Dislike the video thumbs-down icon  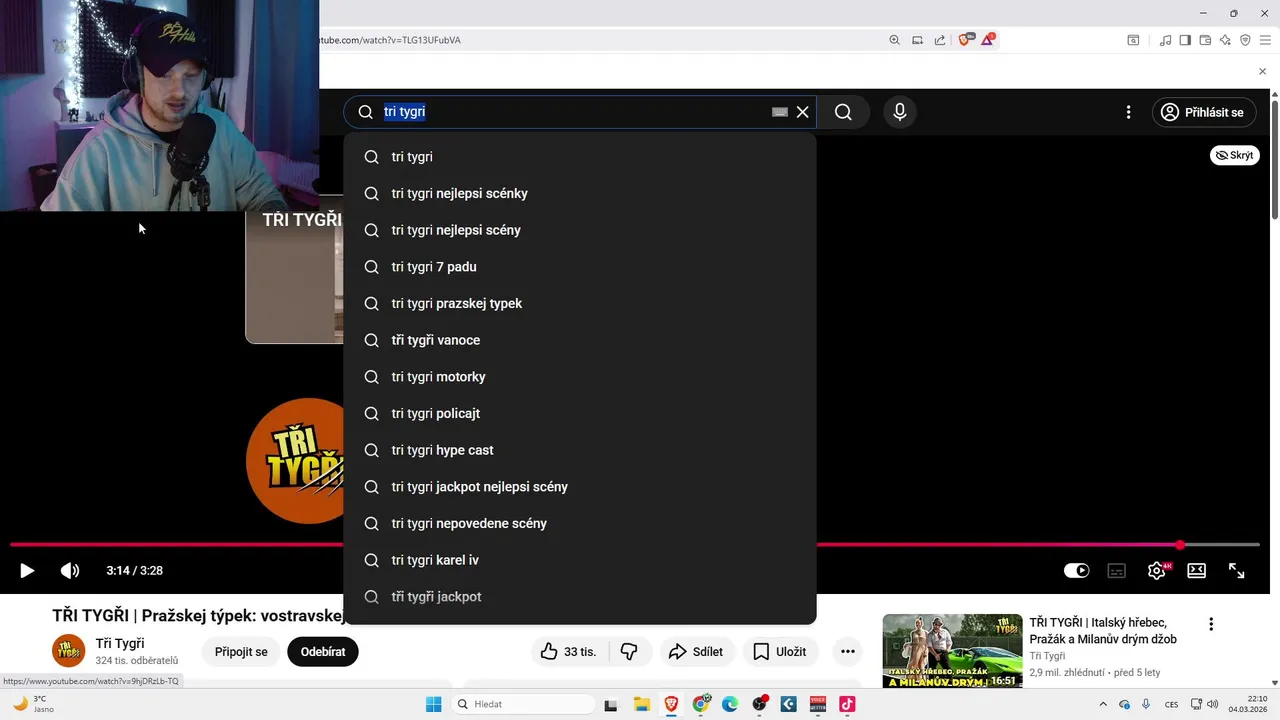click(629, 652)
